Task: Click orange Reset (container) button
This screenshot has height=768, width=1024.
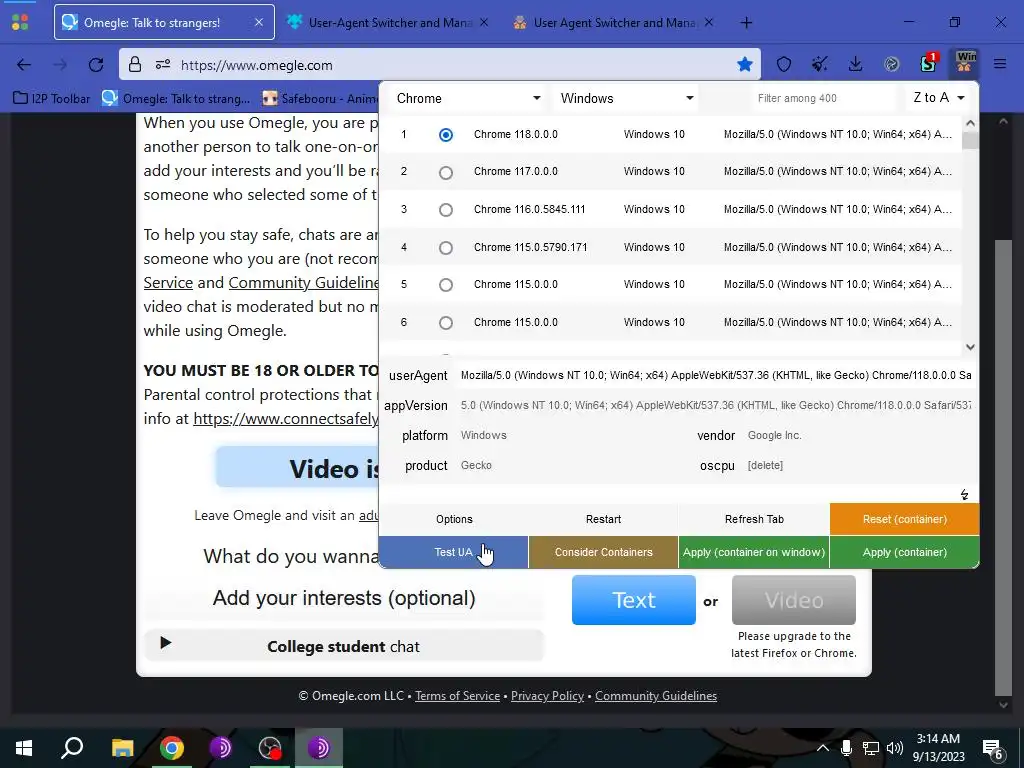Action: (904, 519)
